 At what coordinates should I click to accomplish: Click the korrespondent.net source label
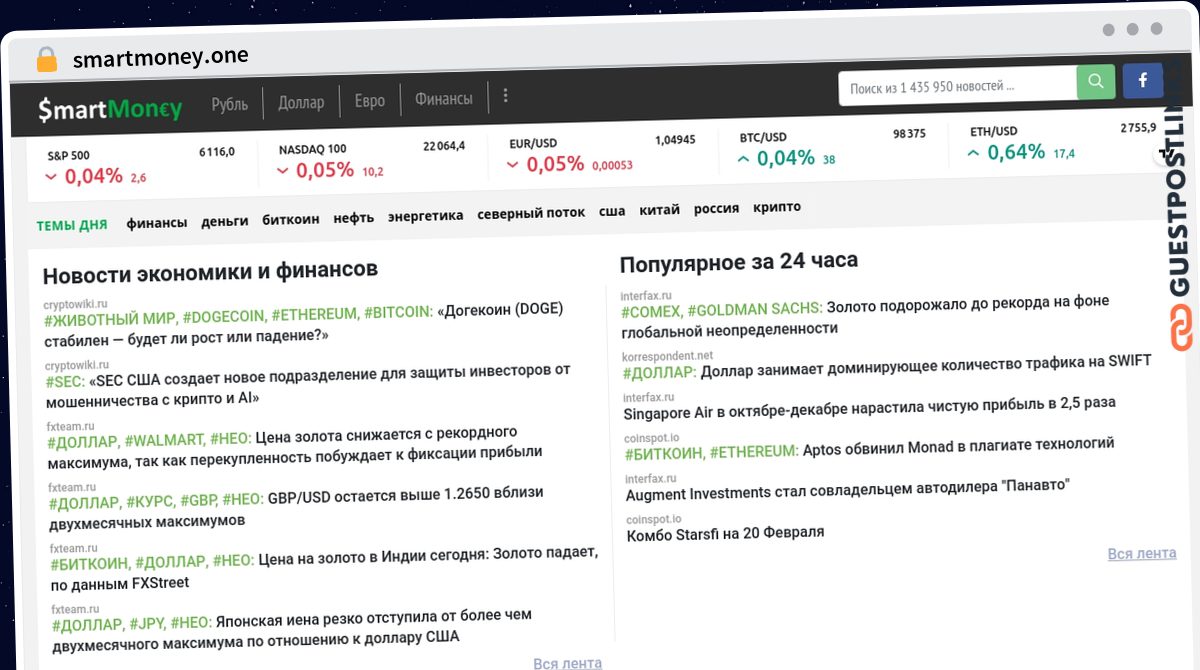tap(668, 356)
